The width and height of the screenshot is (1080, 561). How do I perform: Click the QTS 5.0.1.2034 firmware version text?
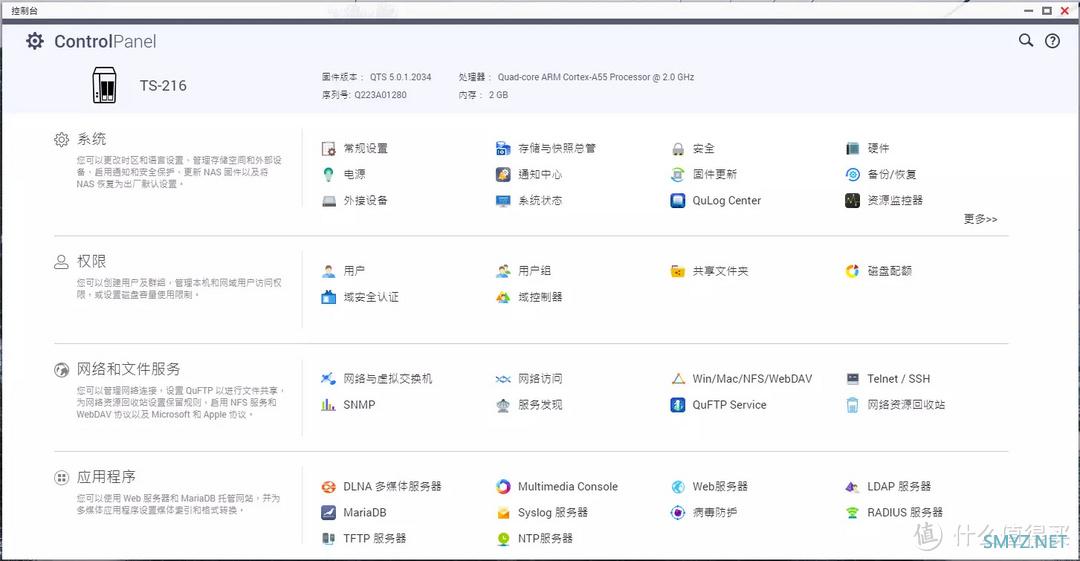click(x=400, y=77)
